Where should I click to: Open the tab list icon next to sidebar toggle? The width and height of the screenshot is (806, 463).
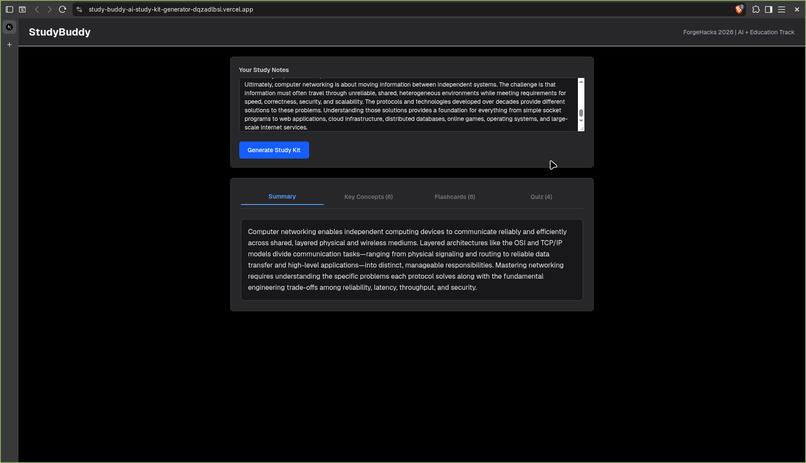click(23, 9)
